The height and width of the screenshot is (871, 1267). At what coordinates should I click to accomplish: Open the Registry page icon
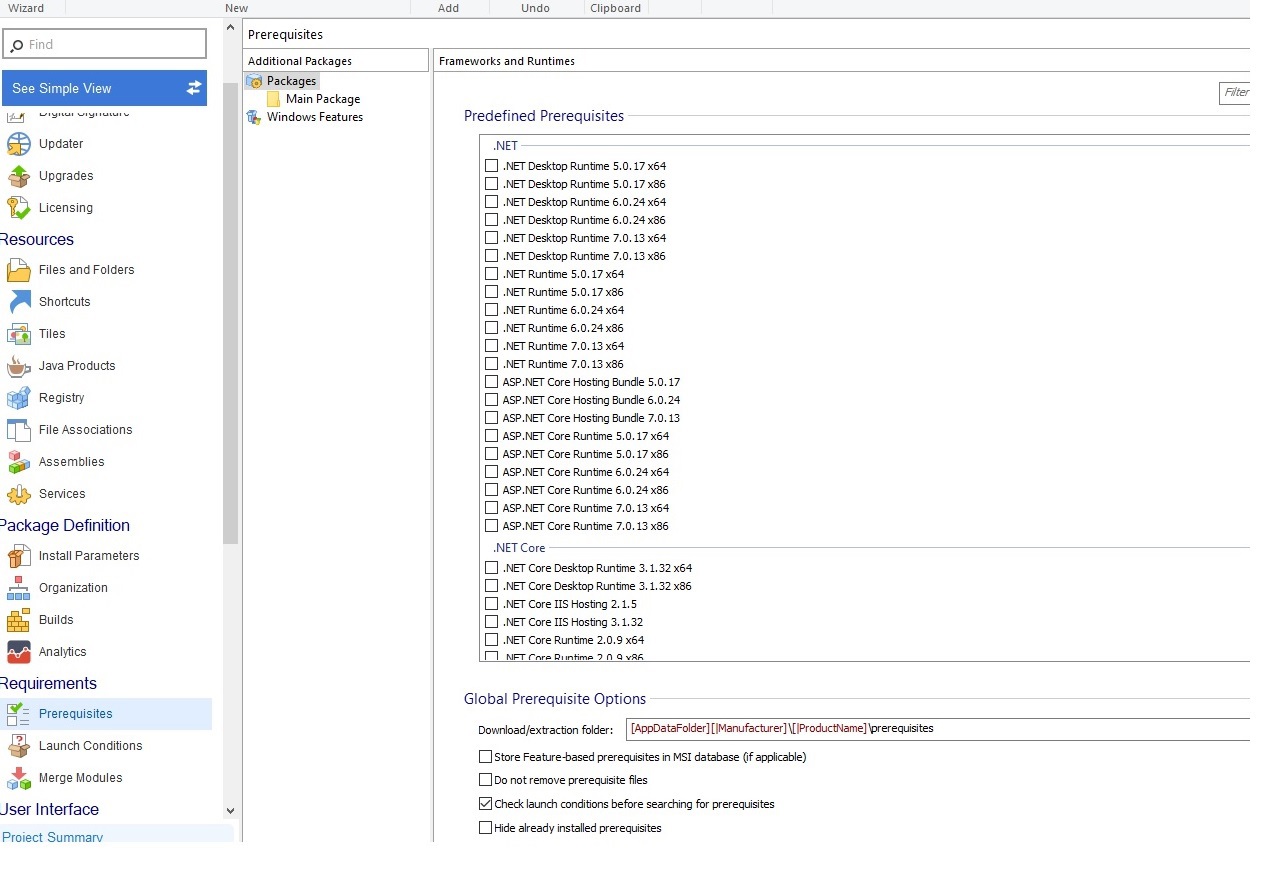pyautogui.click(x=19, y=398)
